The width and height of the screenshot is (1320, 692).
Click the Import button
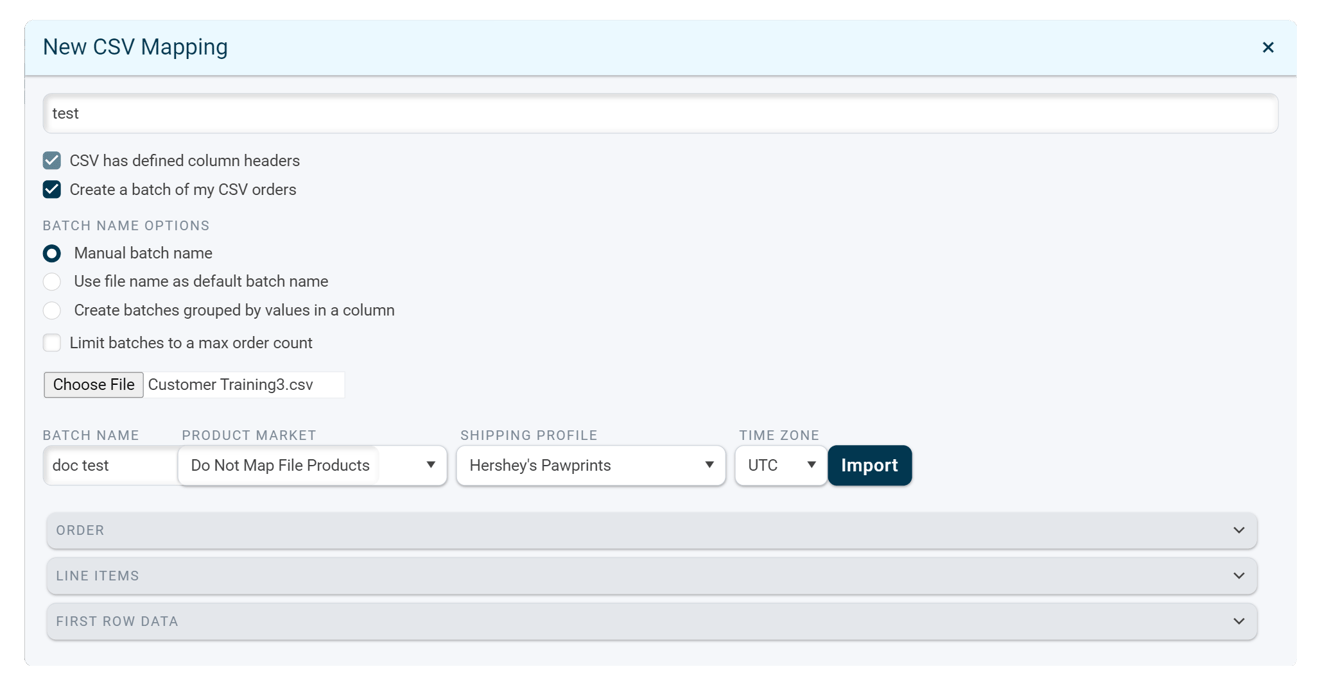click(869, 465)
